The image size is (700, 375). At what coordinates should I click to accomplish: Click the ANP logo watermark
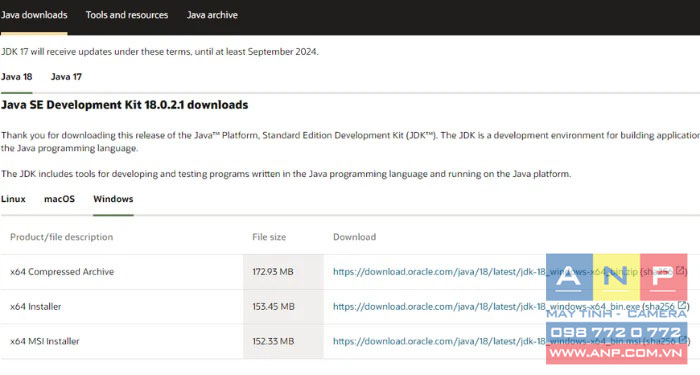tap(617, 277)
